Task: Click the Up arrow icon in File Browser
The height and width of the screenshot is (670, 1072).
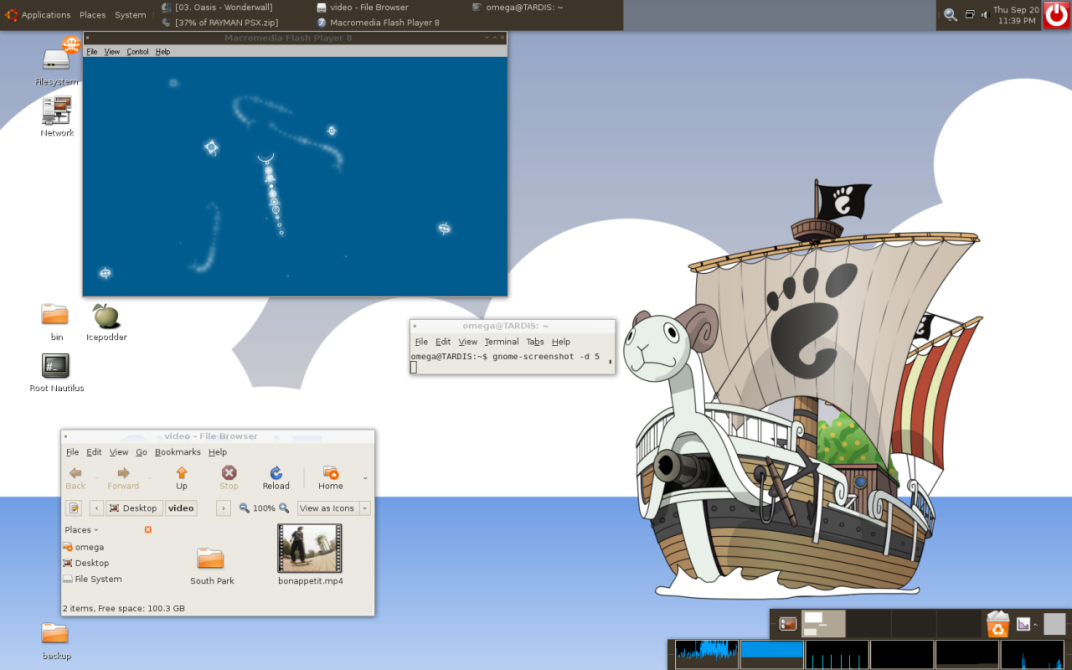Action: pyautogui.click(x=181, y=472)
